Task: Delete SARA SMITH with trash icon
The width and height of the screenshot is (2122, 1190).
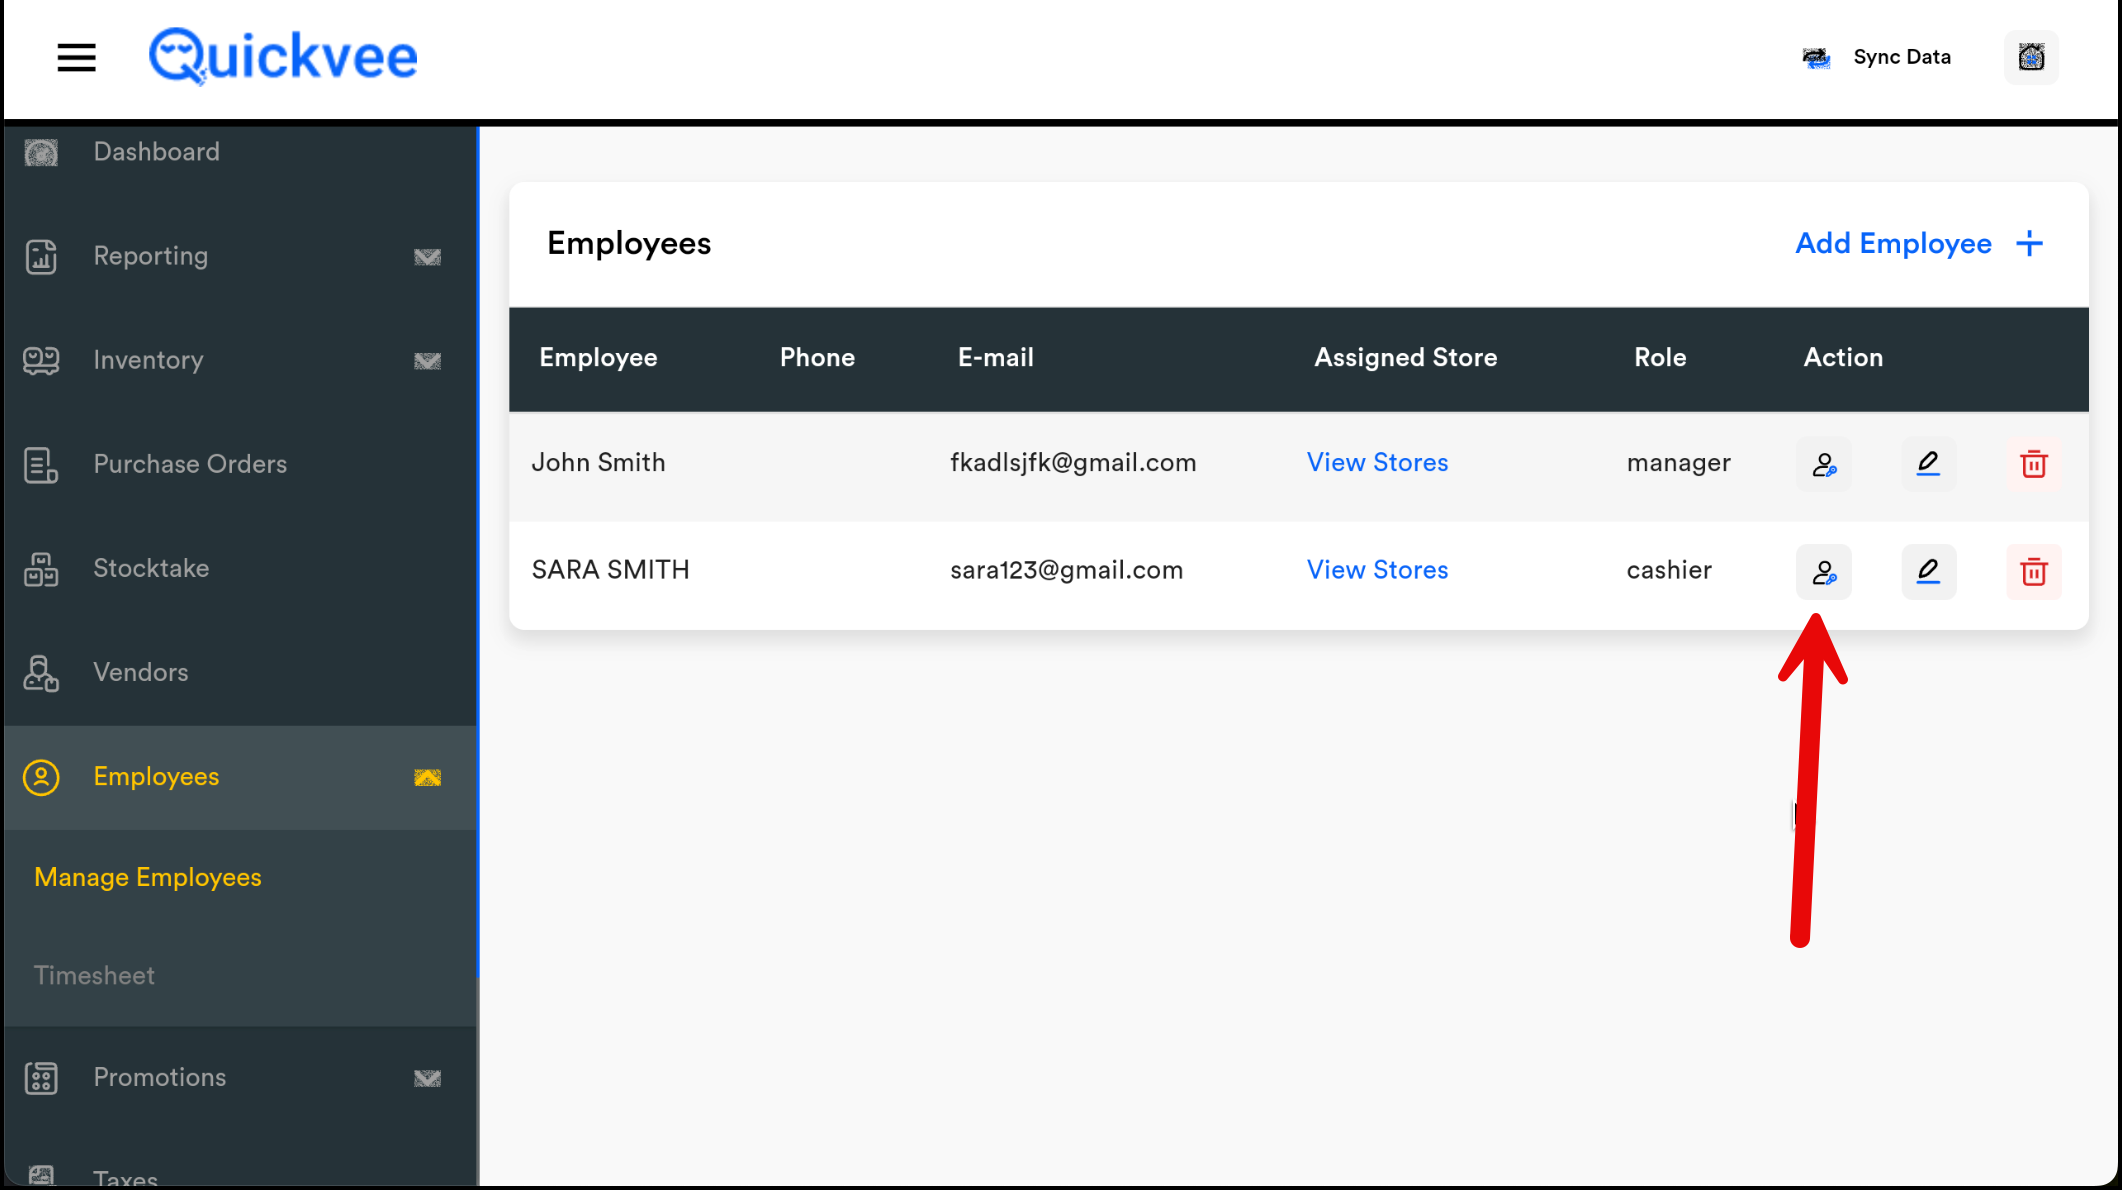Action: click(x=2033, y=572)
